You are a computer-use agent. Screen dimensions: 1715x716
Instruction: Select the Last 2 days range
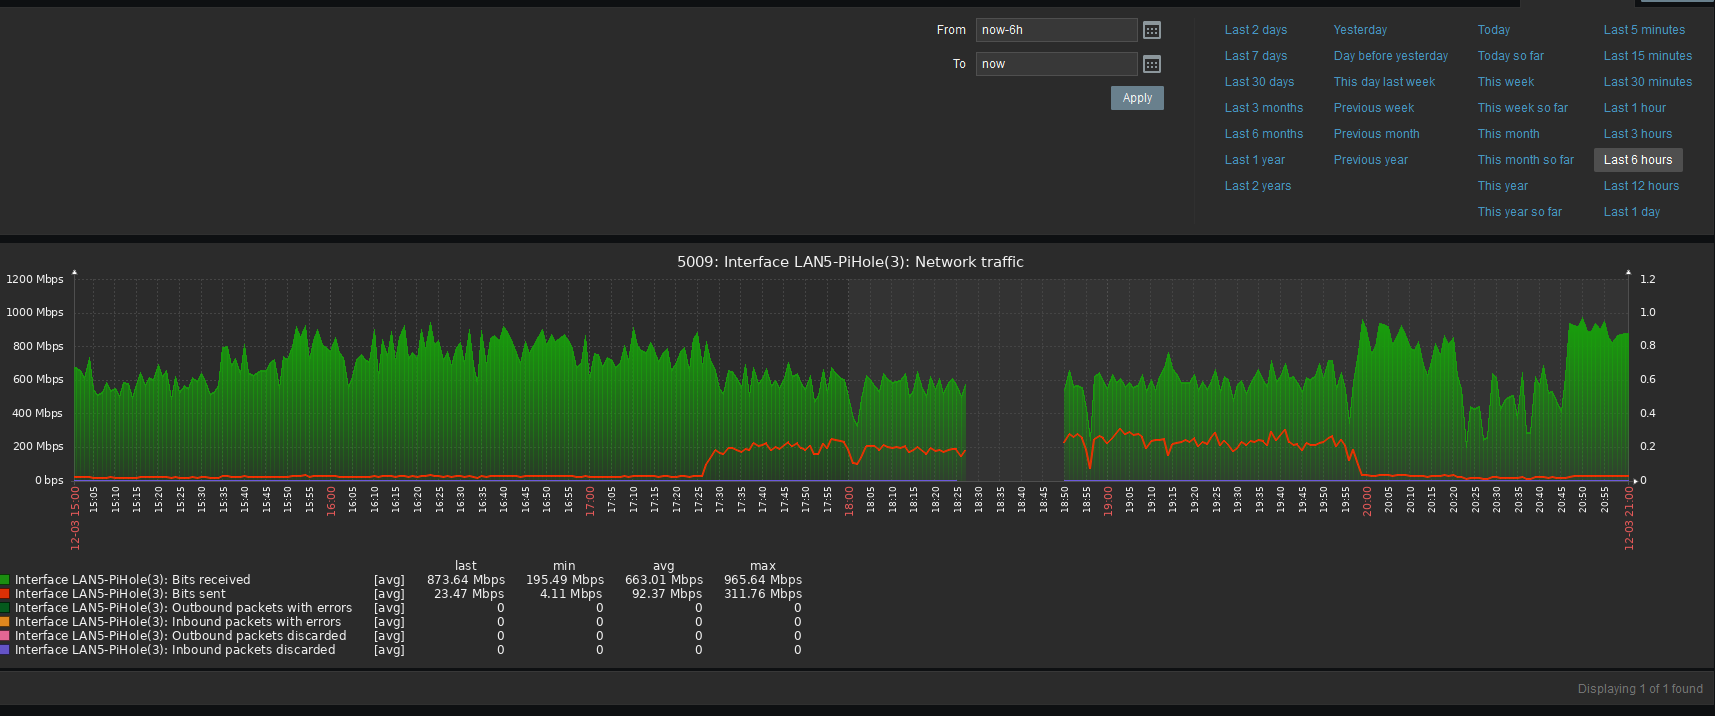(x=1255, y=30)
